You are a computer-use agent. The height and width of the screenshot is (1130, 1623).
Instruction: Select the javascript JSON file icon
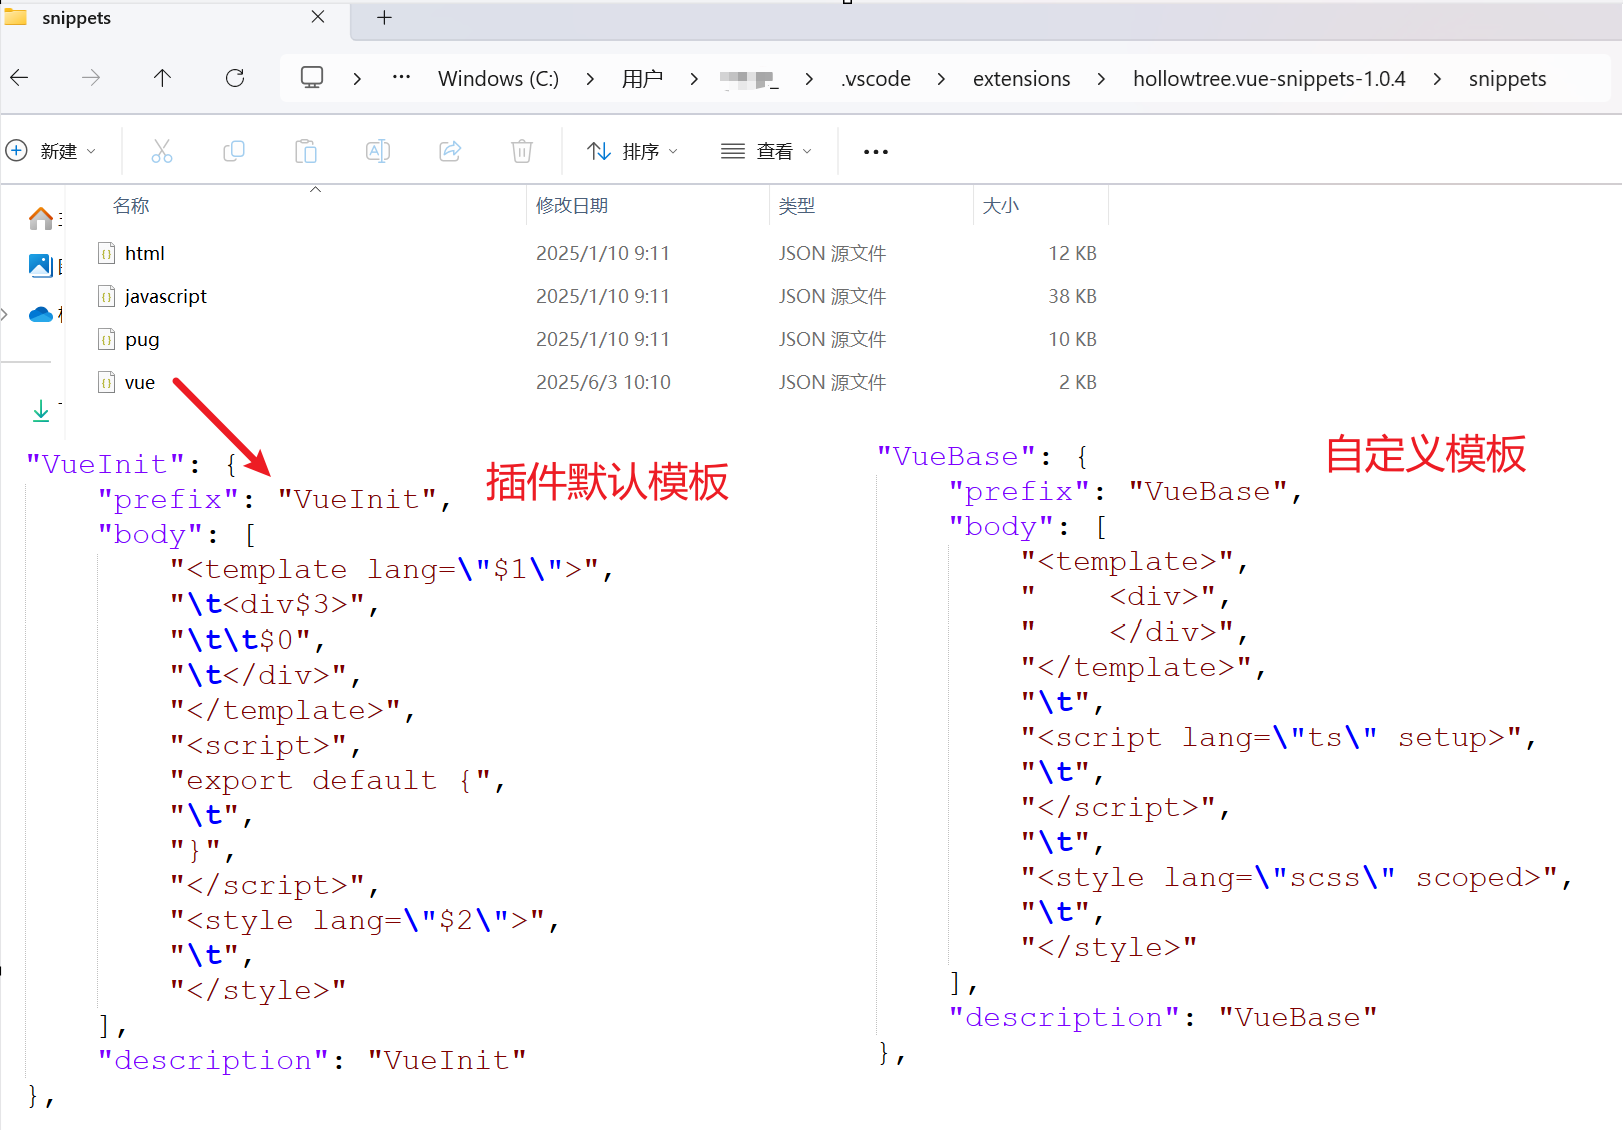click(107, 296)
